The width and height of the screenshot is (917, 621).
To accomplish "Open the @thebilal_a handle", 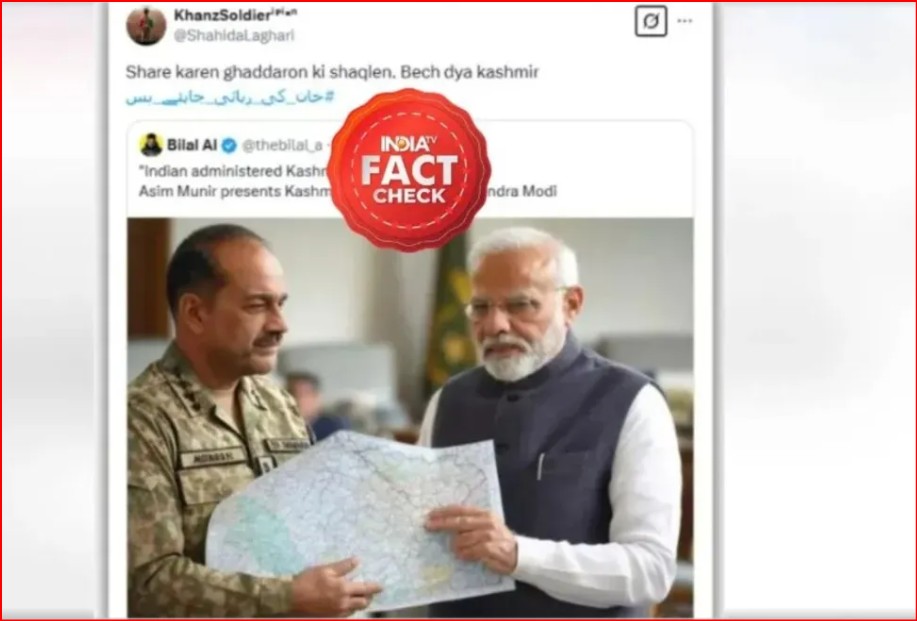I will coord(282,146).
